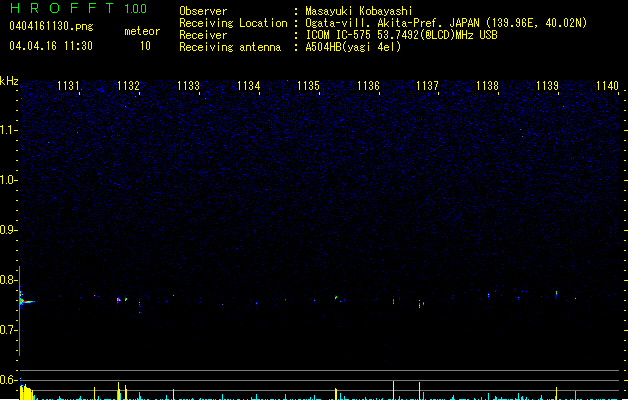This screenshot has width=629, height=400.
Task: Click the 'meteor' label
Action: (142, 31)
